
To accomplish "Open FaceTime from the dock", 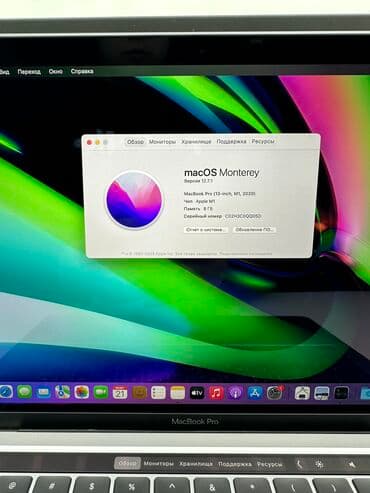I will pos(101,393).
